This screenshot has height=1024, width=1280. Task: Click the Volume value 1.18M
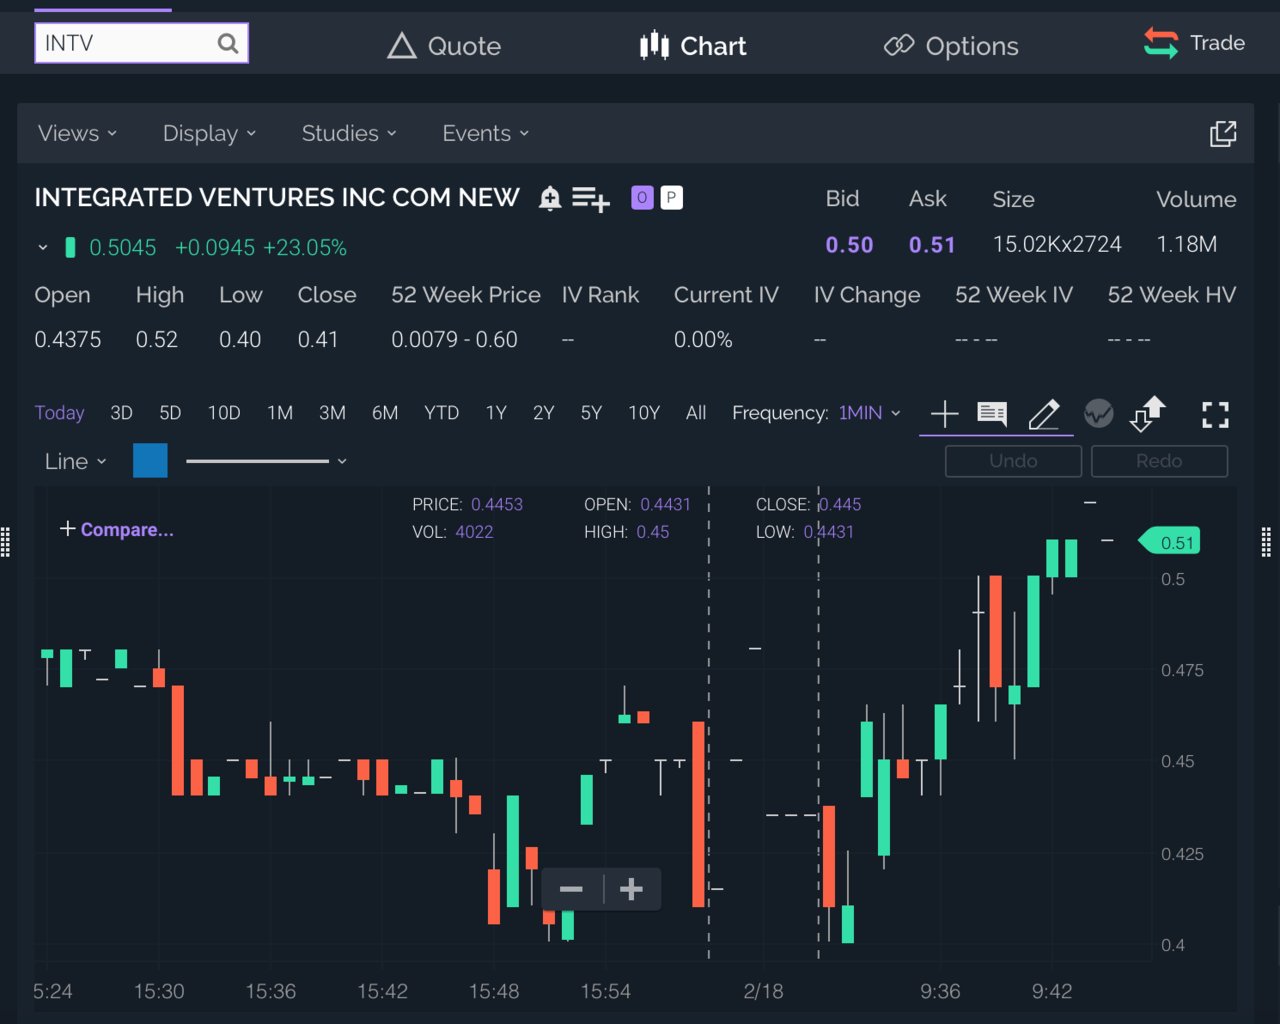[1186, 245]
